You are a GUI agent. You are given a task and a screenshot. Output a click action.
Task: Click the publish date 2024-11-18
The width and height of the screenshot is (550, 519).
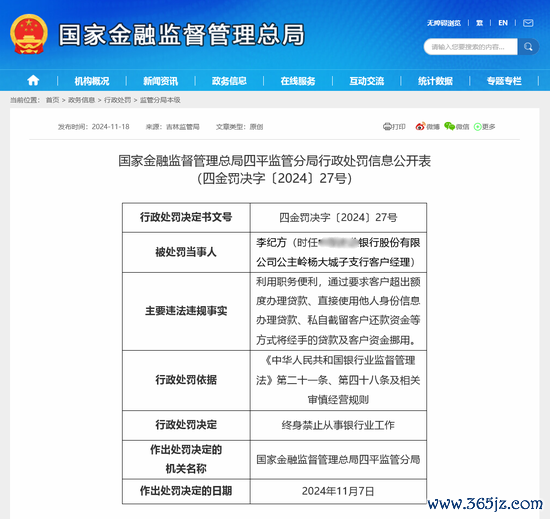point(110,127)
